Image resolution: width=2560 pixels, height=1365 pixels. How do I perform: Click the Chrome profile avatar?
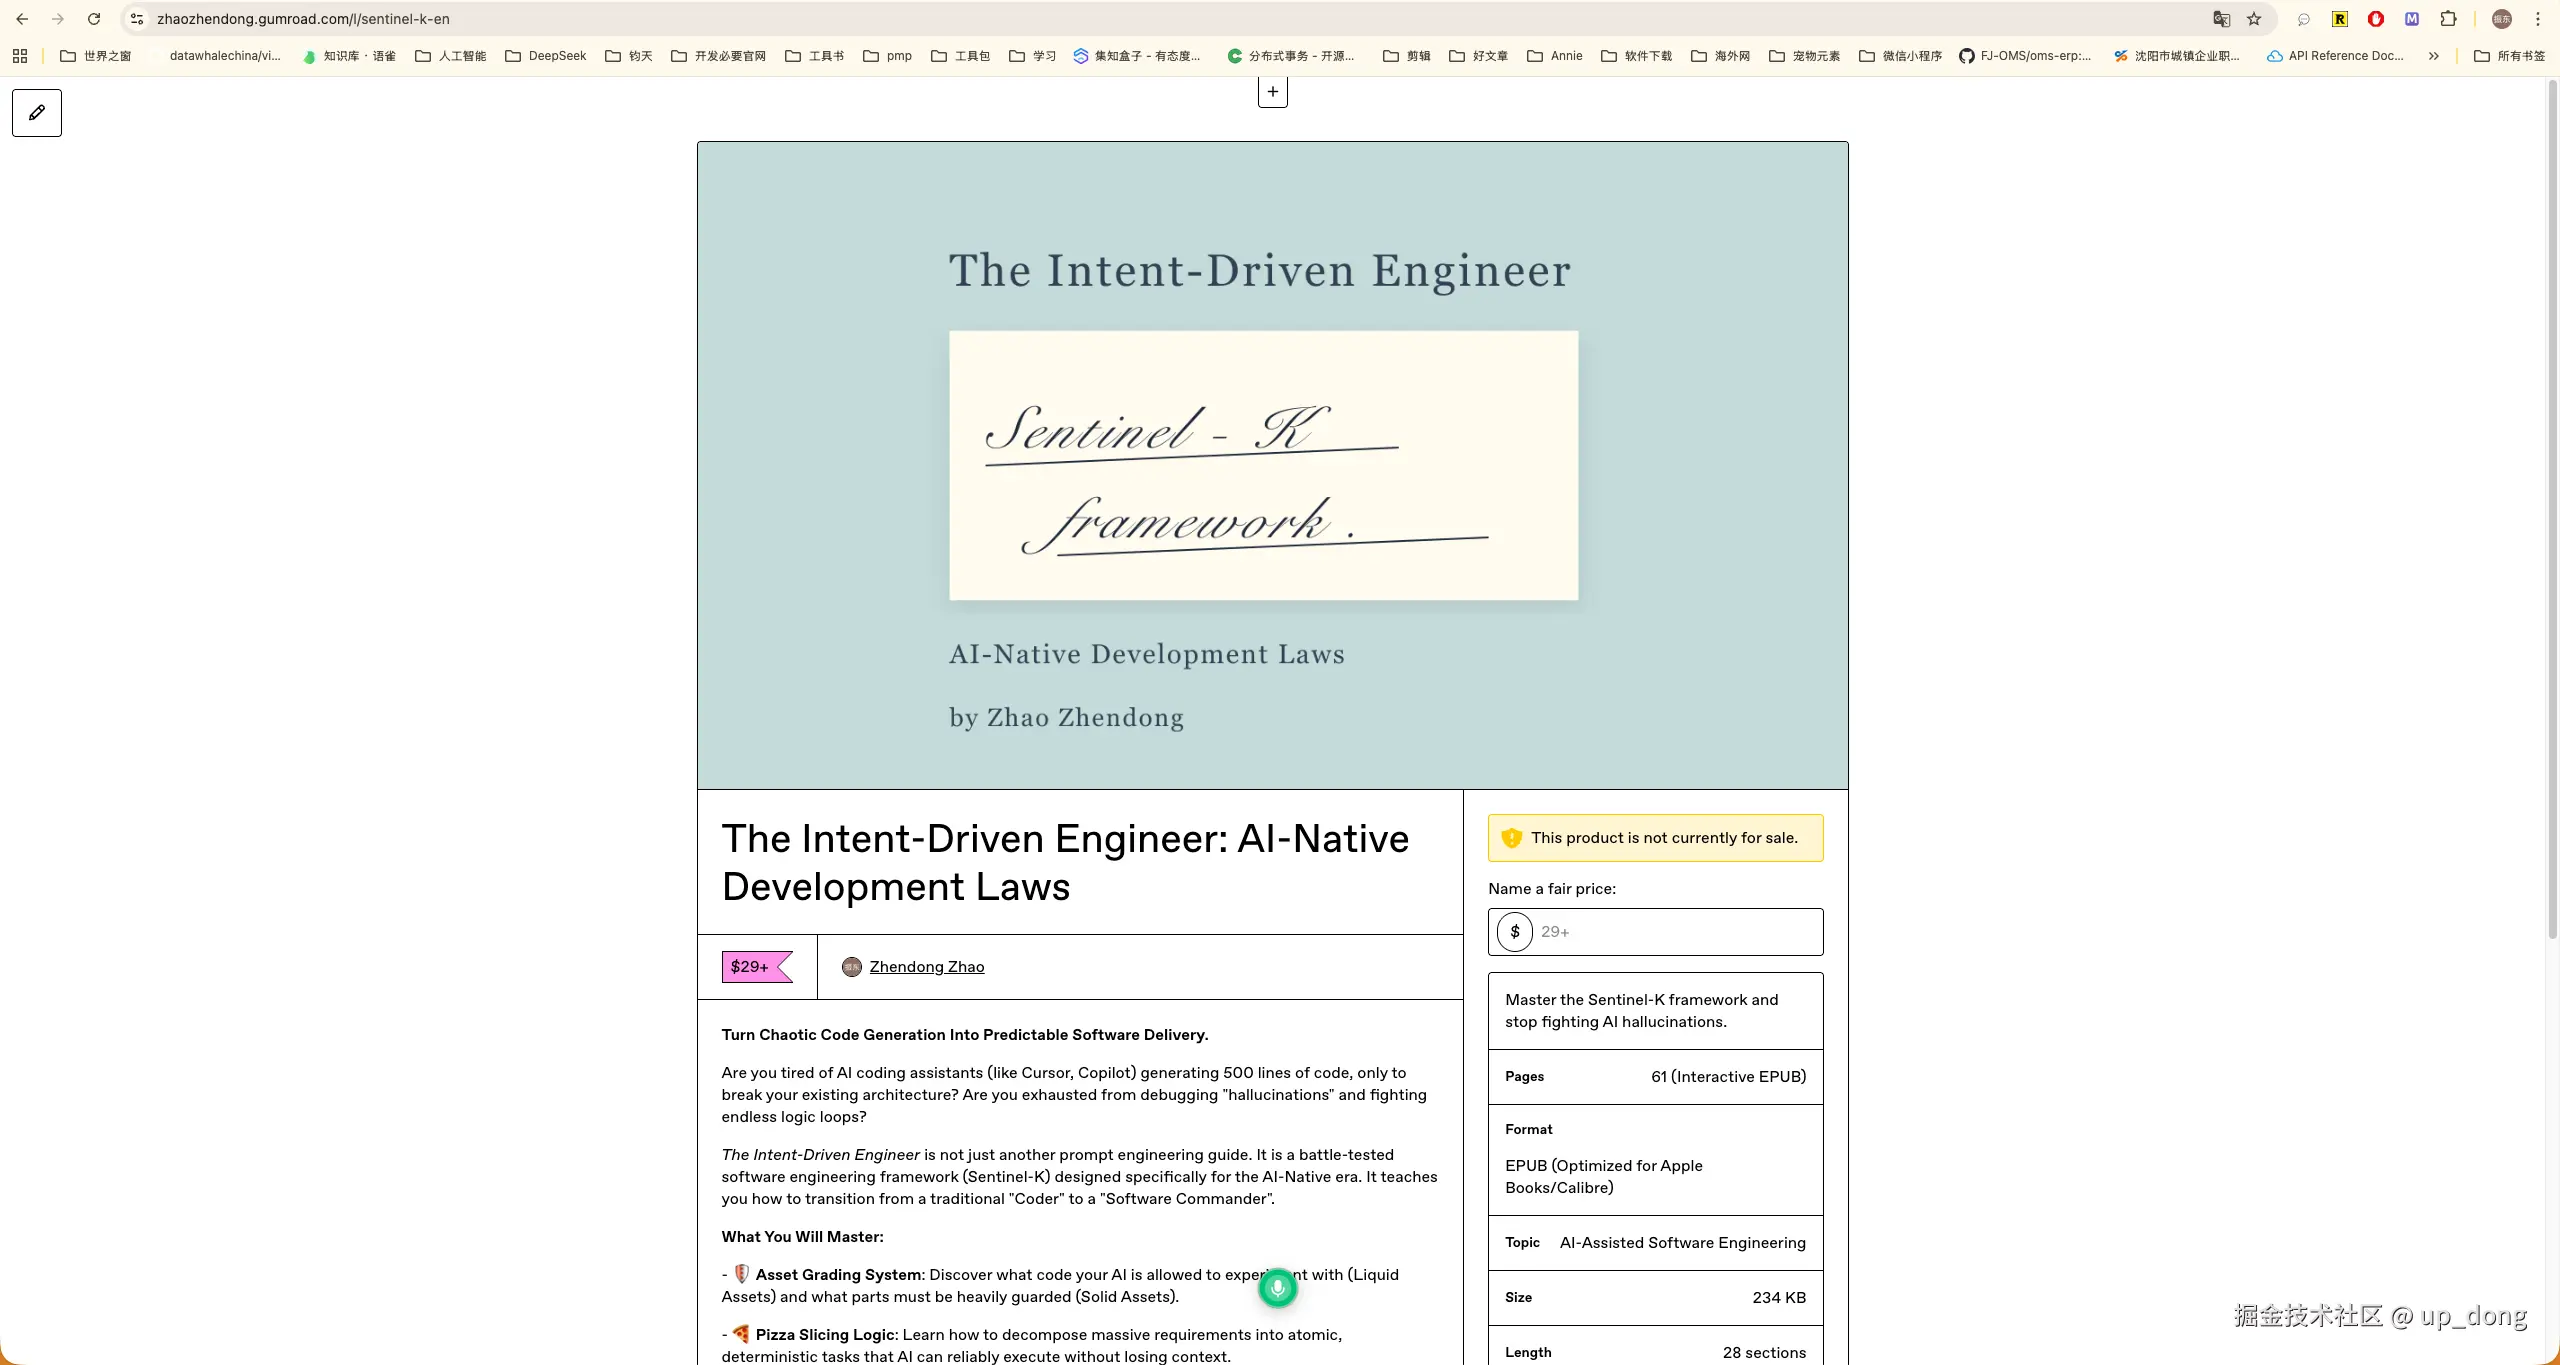[x=2502, y=19]
